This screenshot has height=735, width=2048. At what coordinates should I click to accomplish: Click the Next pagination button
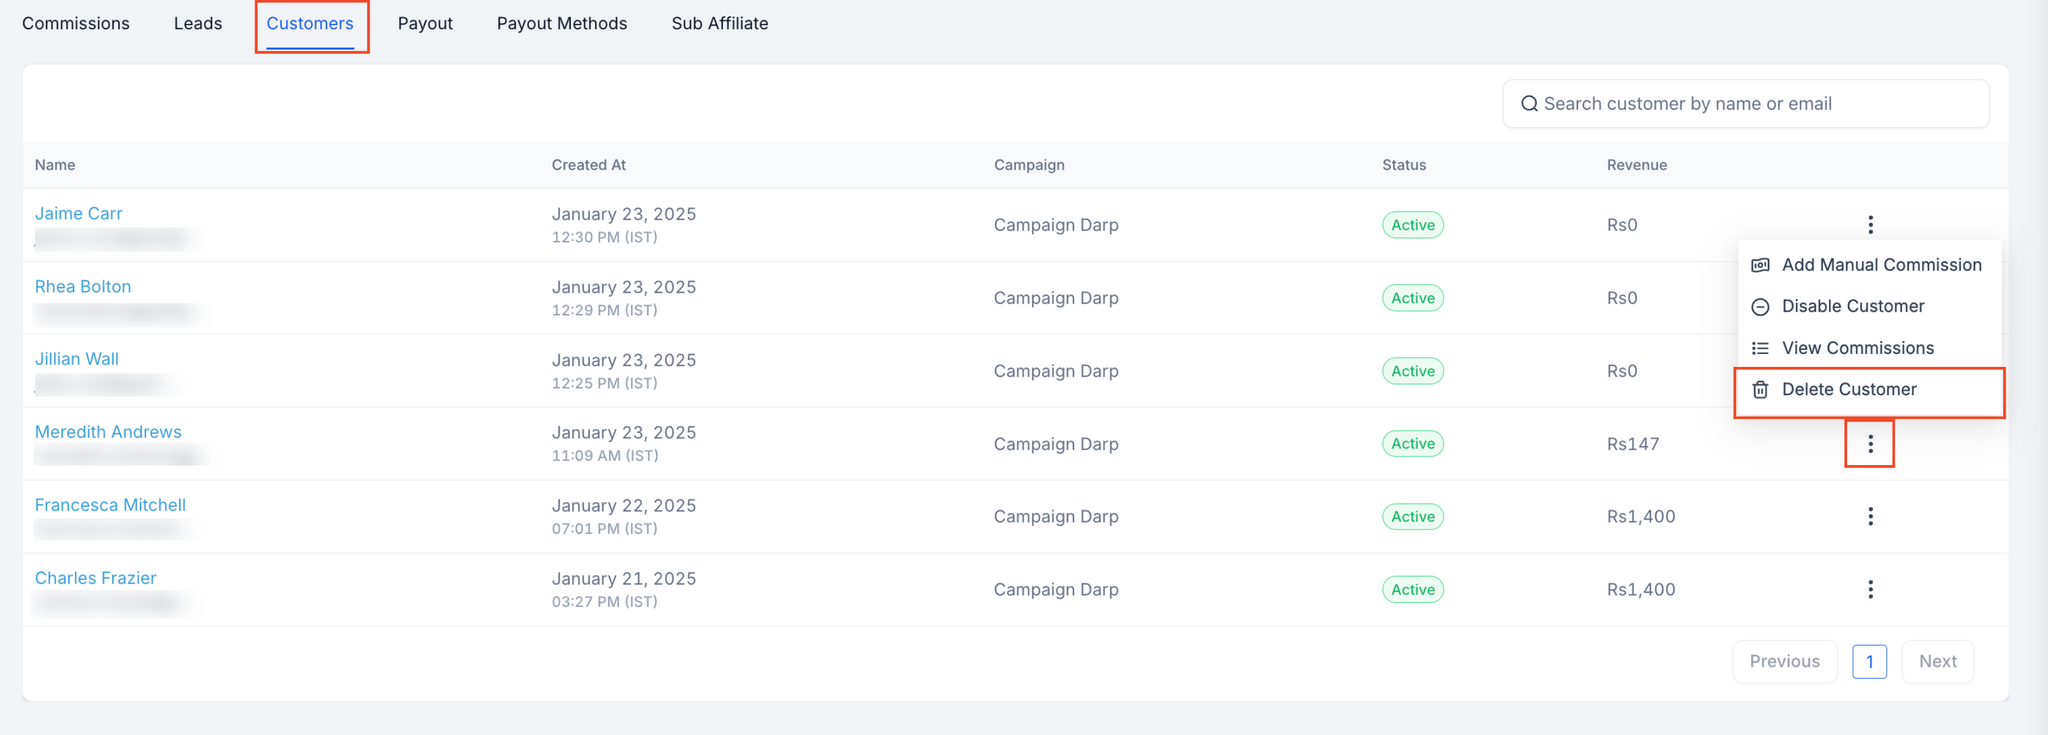pyautogui.click(x=1938, y=661)
